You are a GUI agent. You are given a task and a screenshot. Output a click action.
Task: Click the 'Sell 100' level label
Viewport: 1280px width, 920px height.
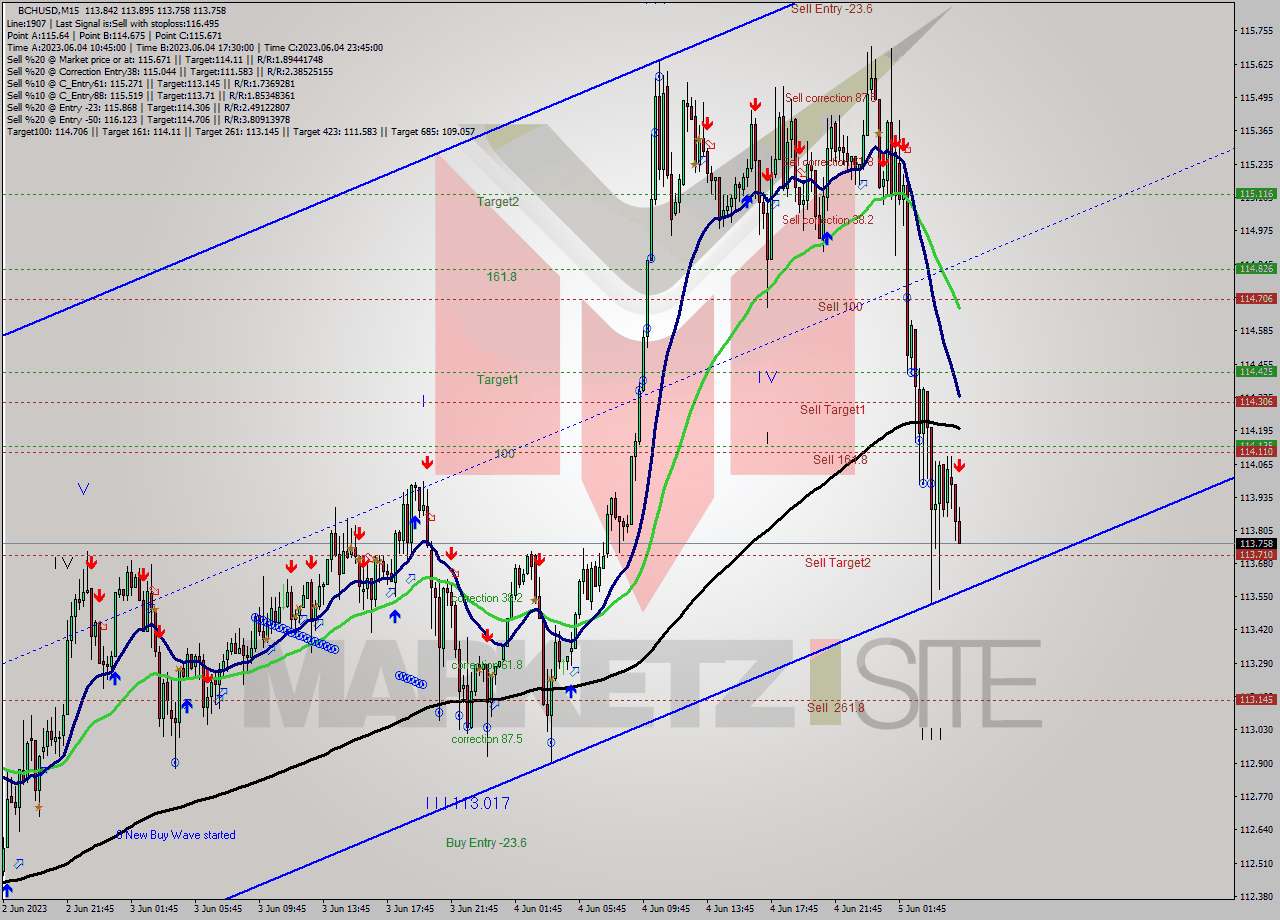pos(839,307)
